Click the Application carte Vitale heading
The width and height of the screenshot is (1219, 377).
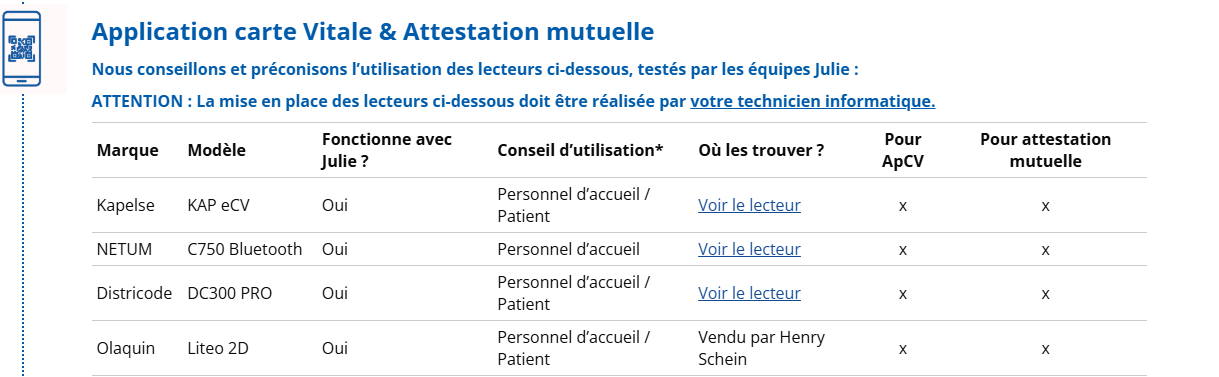(373, 32)
